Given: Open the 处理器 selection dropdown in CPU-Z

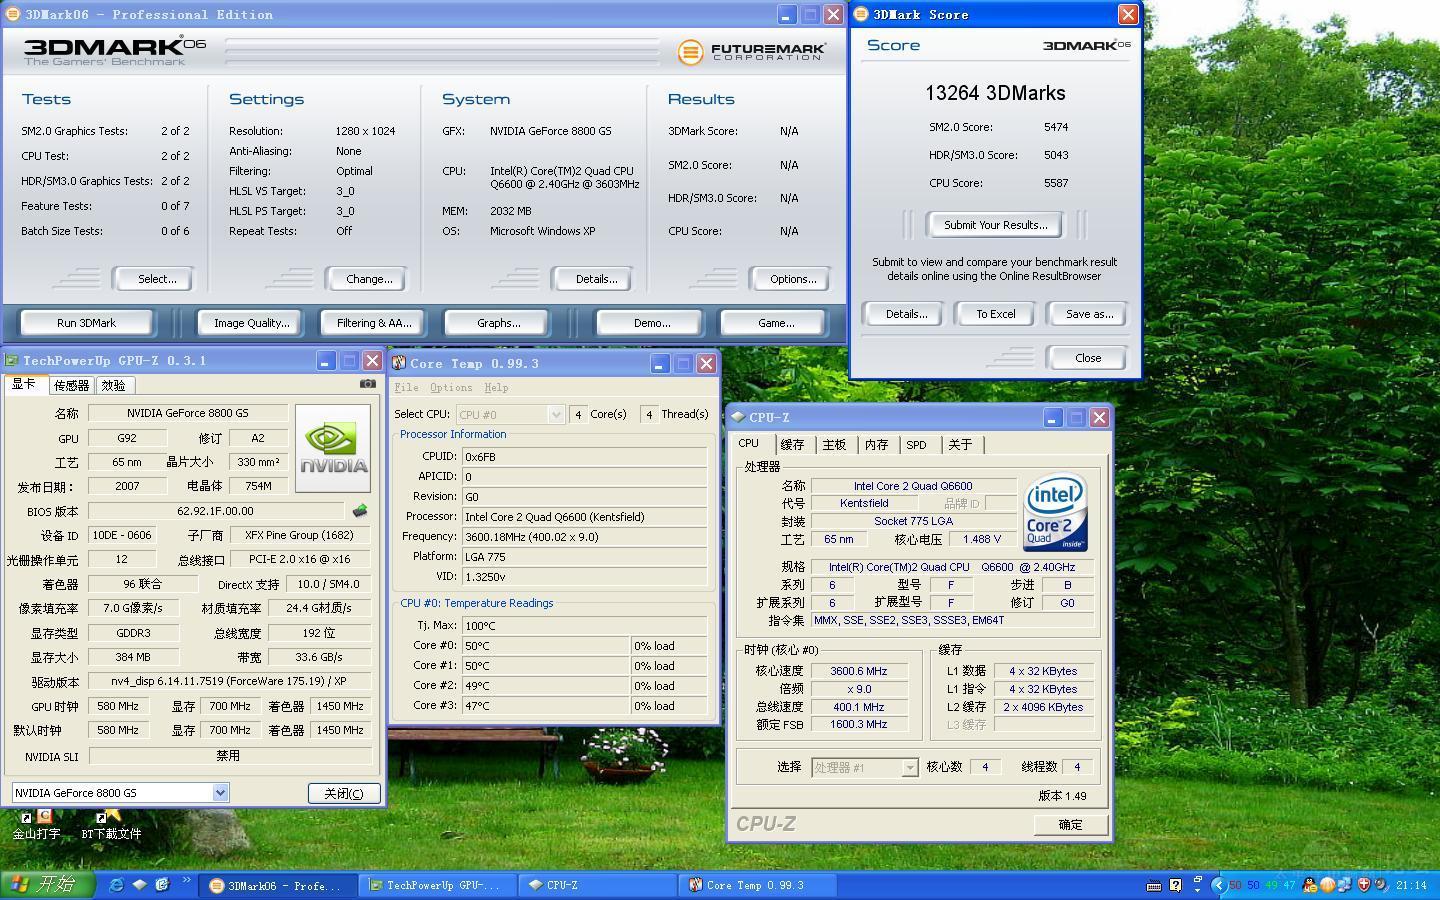Looking at the screenshot, I should click(x=909, y=767).
